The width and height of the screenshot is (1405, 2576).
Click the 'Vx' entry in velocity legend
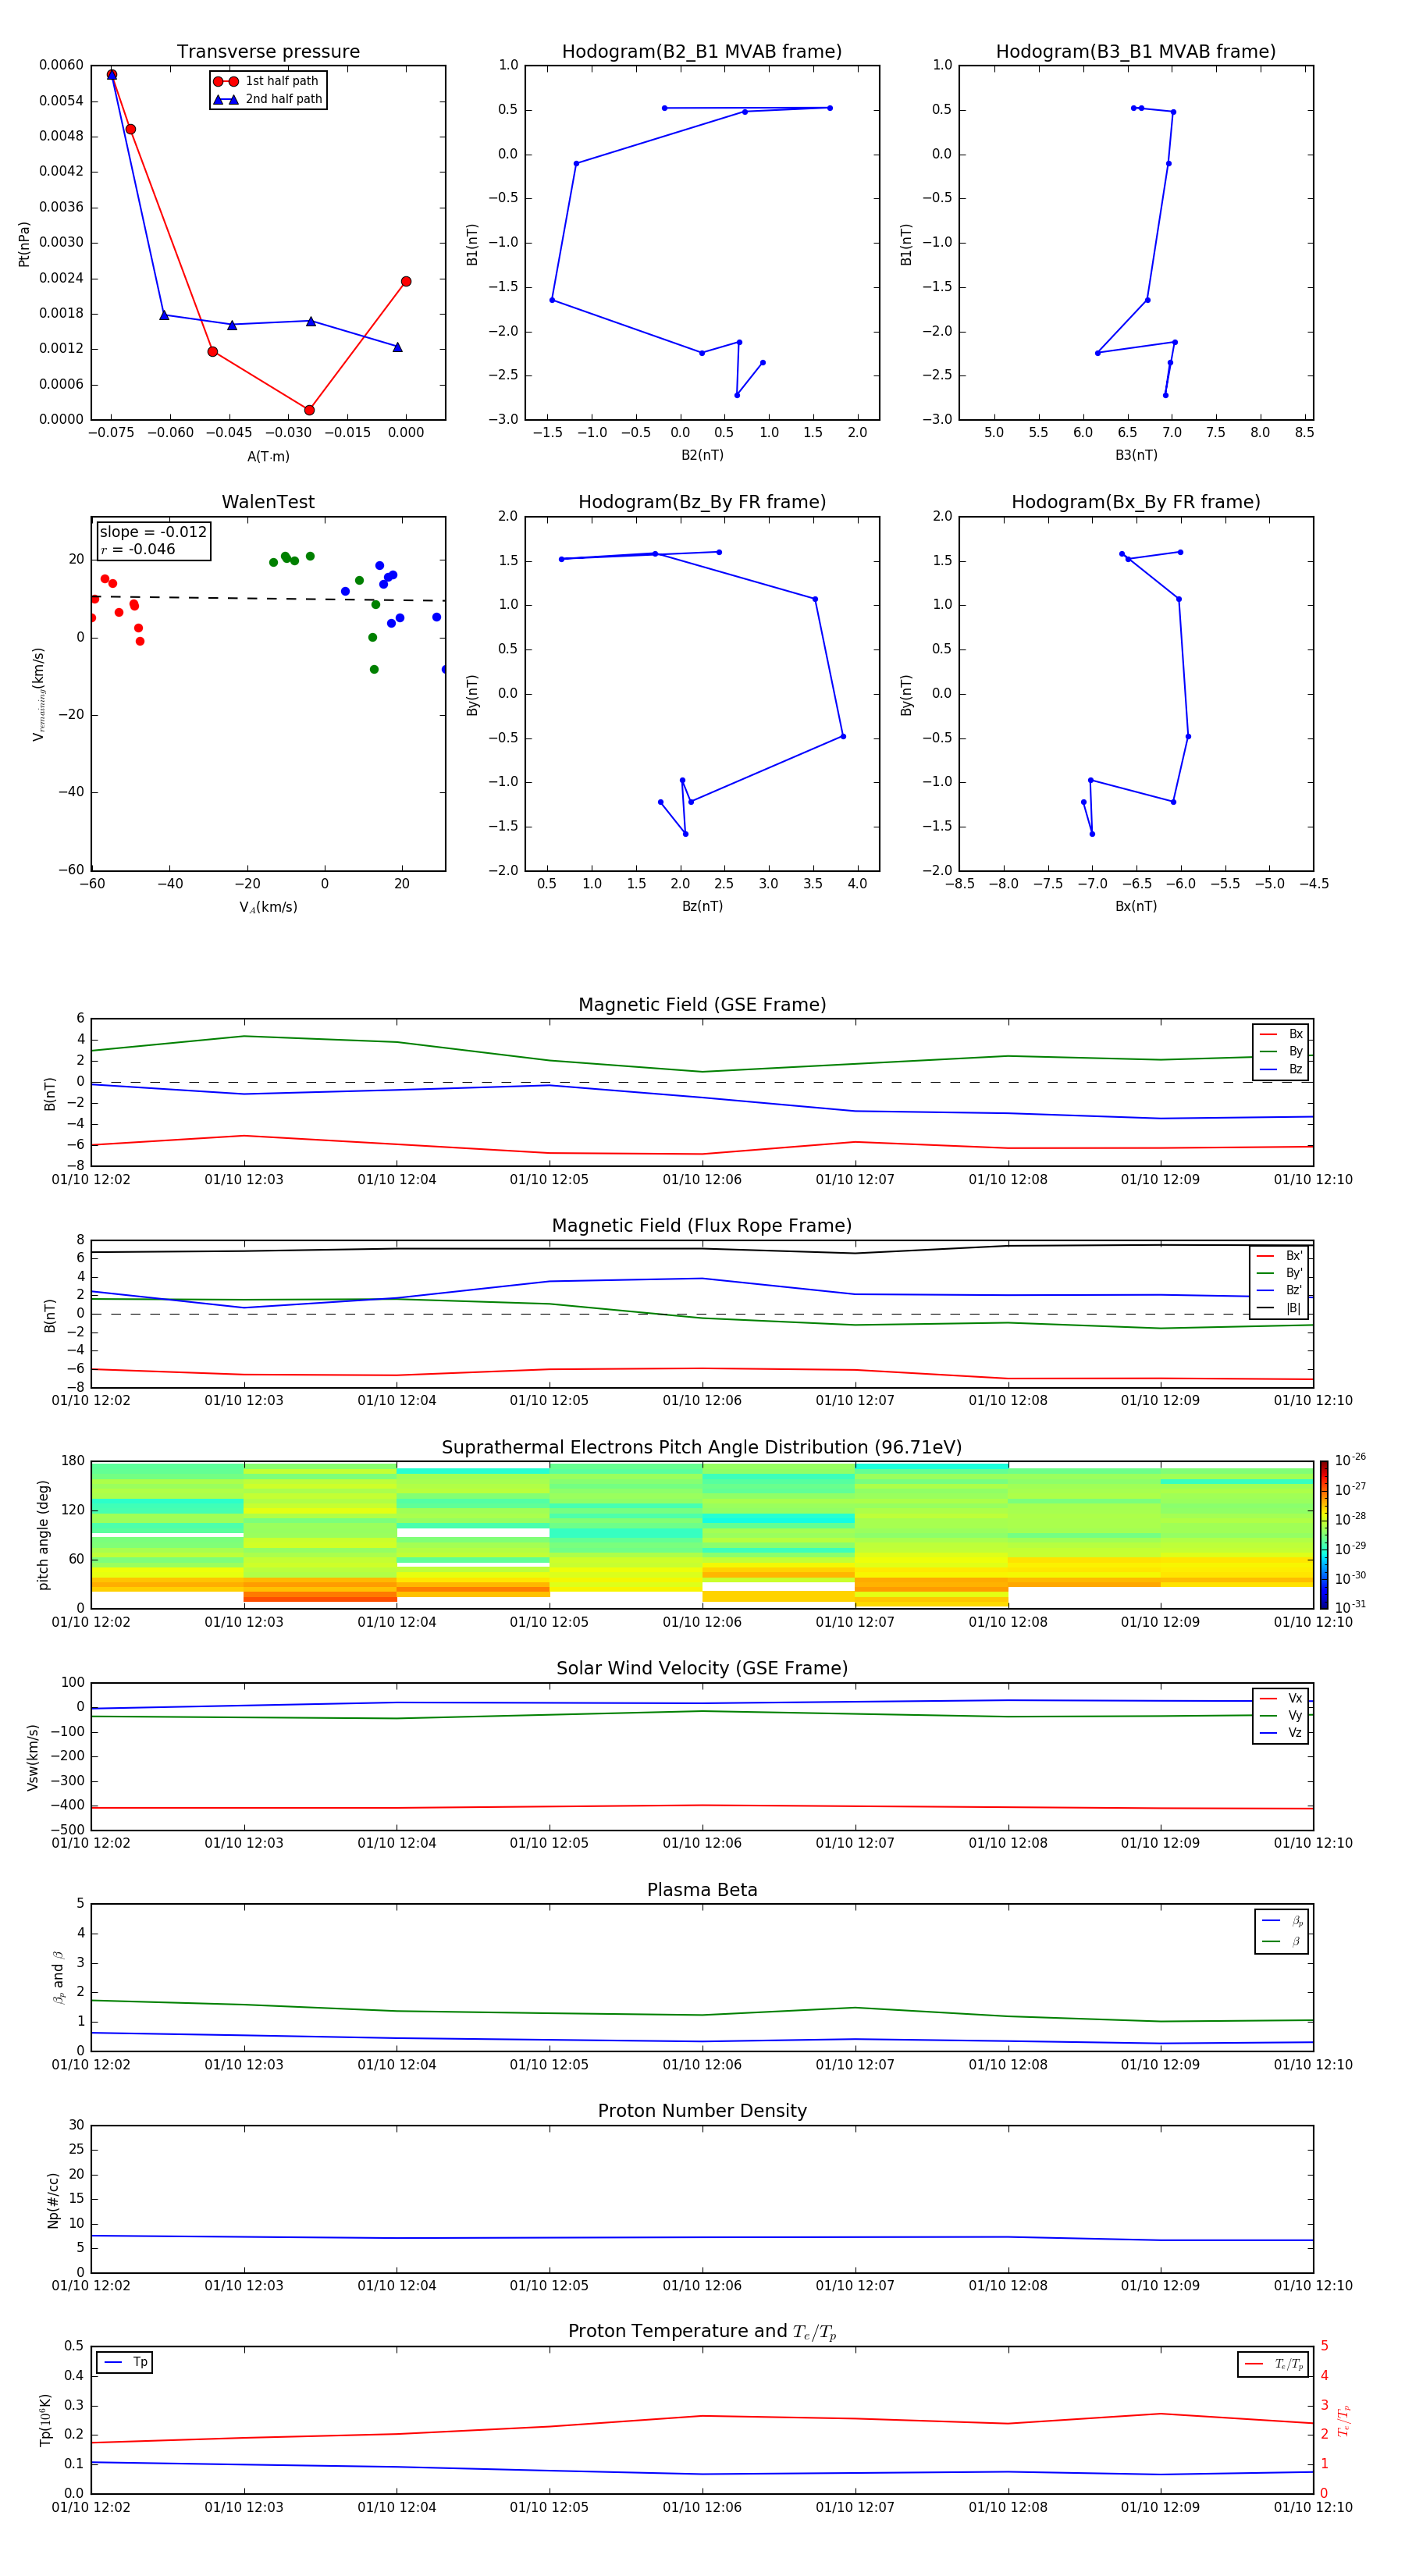tap(1281, 1698)
